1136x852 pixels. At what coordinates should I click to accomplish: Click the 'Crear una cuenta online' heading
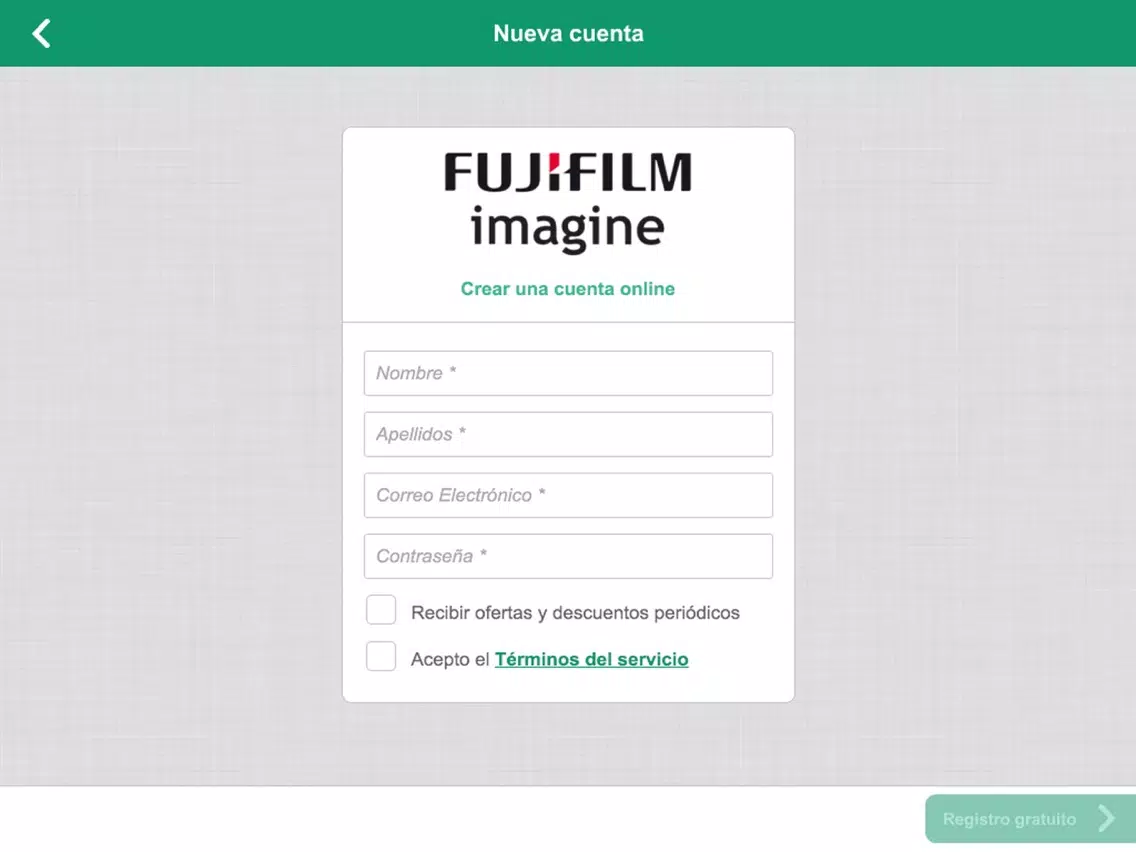568,288
